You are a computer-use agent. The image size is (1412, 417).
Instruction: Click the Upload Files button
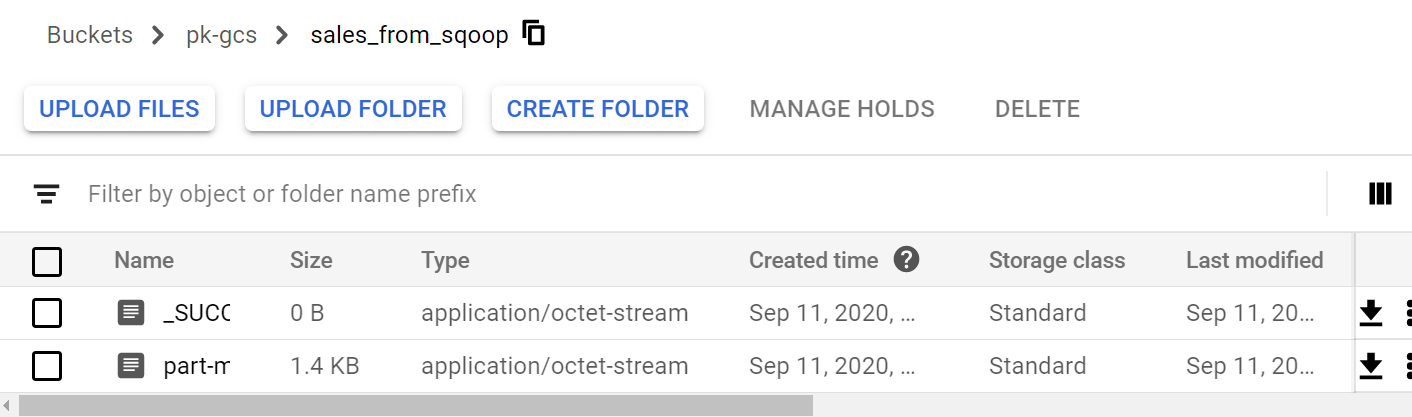coord(119,109)
